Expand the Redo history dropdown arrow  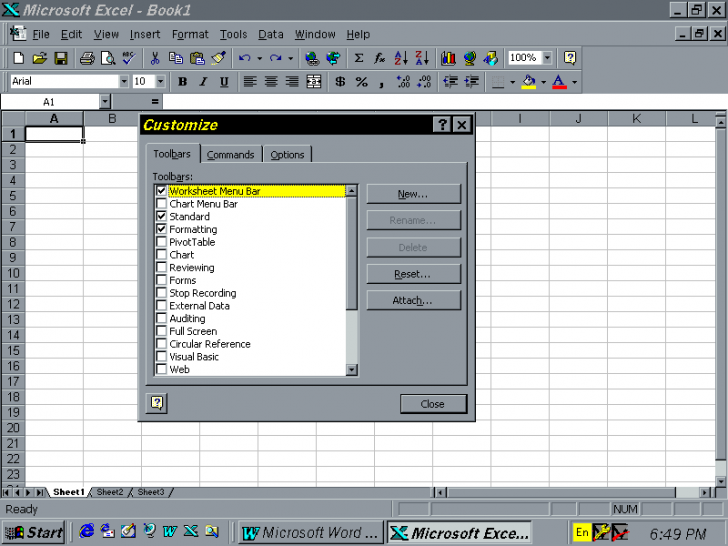[x=291, y=58]
